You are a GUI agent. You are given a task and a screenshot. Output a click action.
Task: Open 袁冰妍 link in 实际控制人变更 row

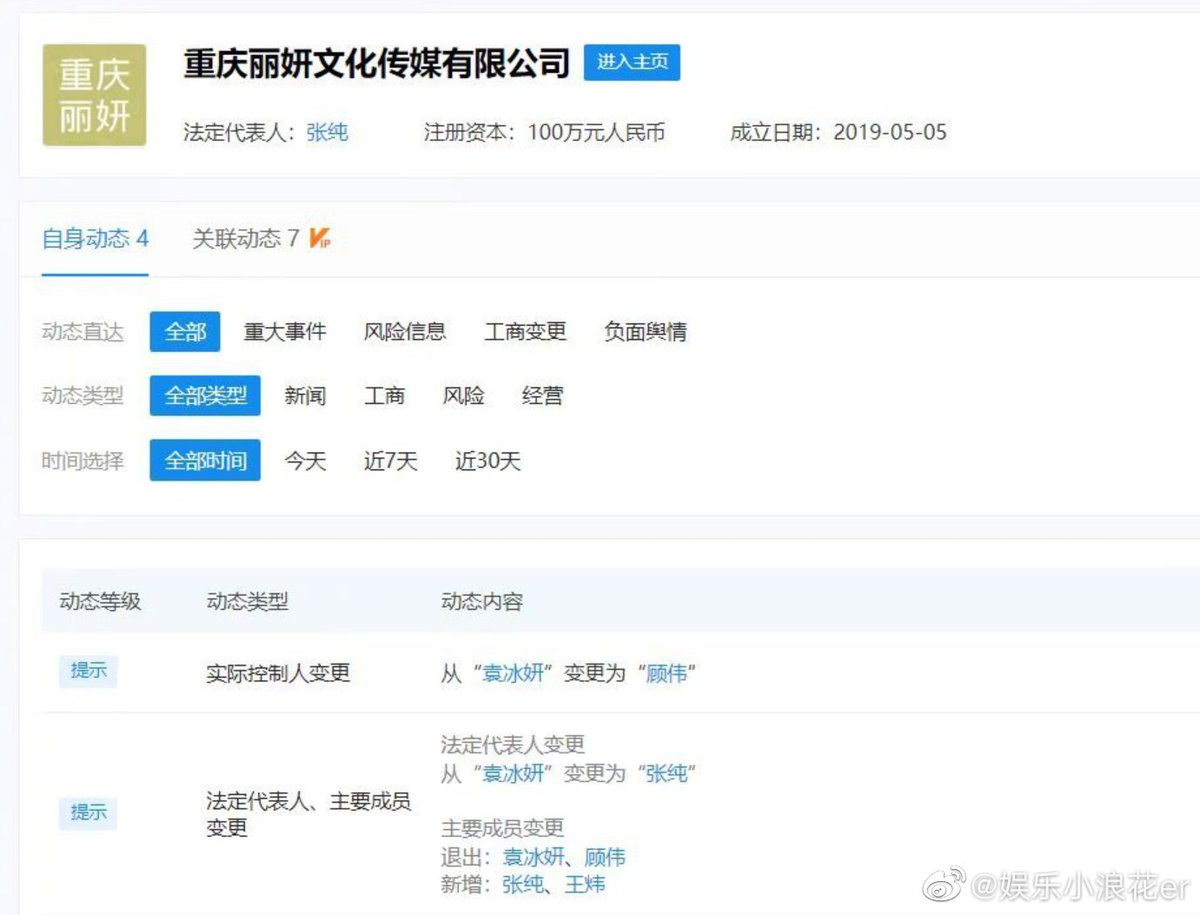click(514, 673)
